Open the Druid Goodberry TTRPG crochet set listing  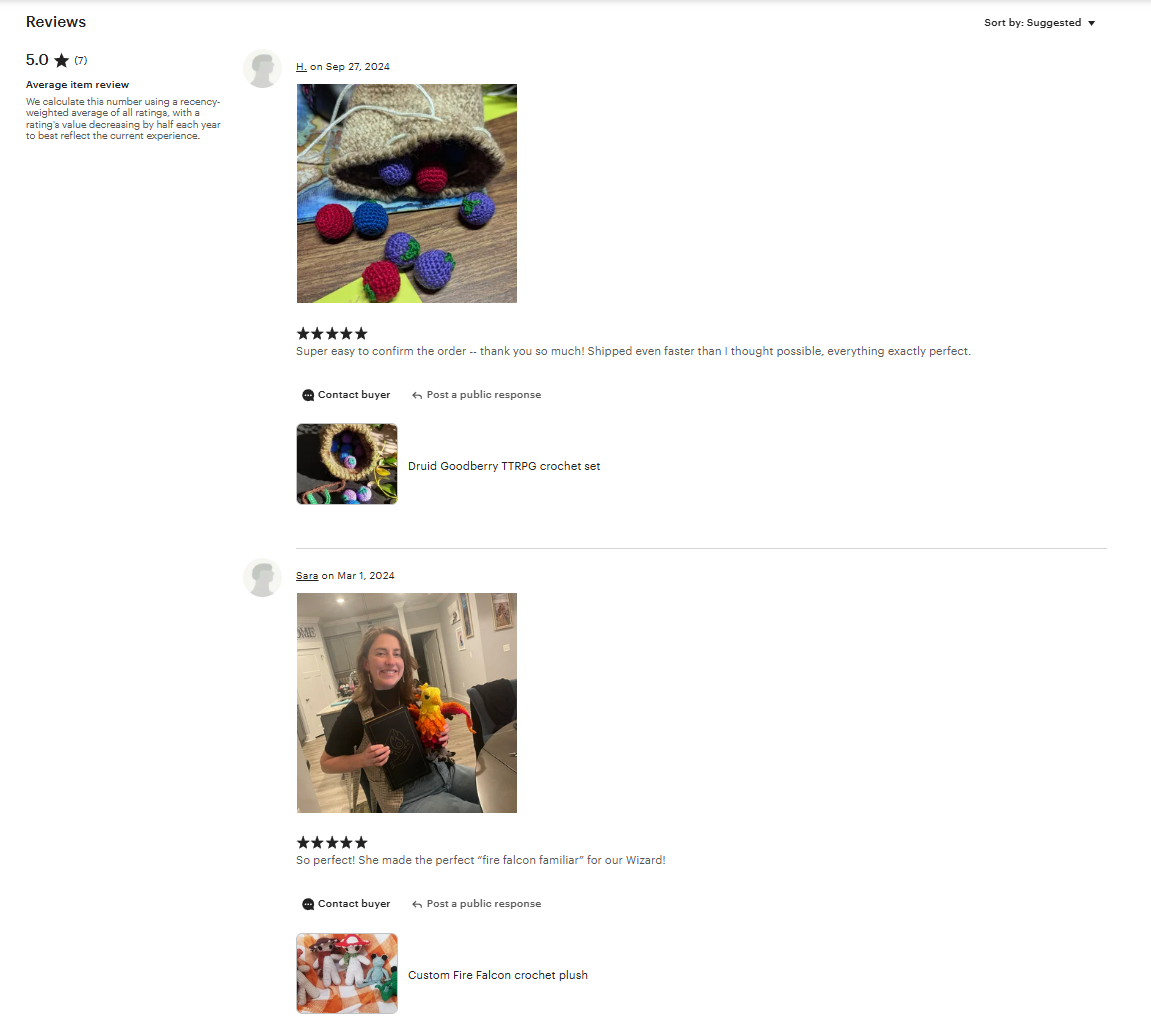tap(504, 465)
